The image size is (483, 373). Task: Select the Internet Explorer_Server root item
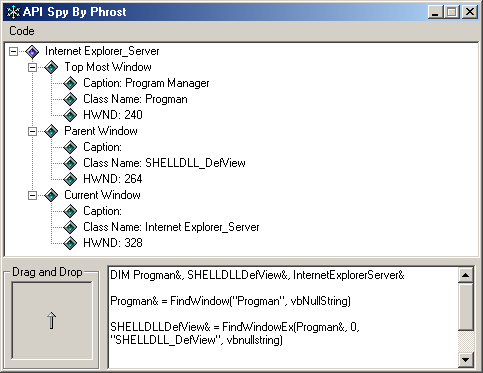[102, 51]
